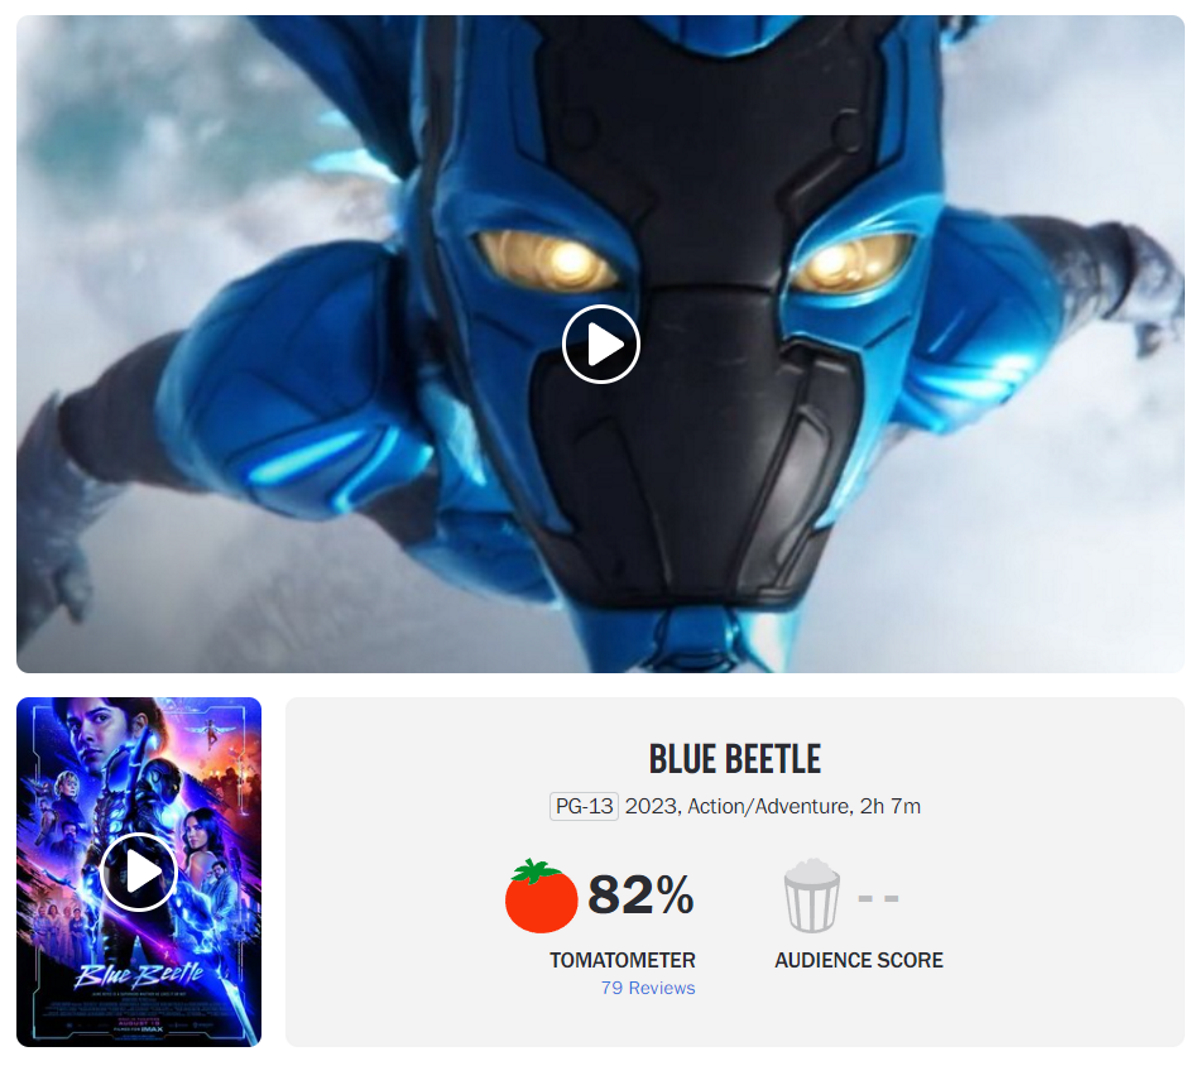This screenshot has width=1200, height=1090.
Task: Start video from the poster play button
Action: pos(139,872)
